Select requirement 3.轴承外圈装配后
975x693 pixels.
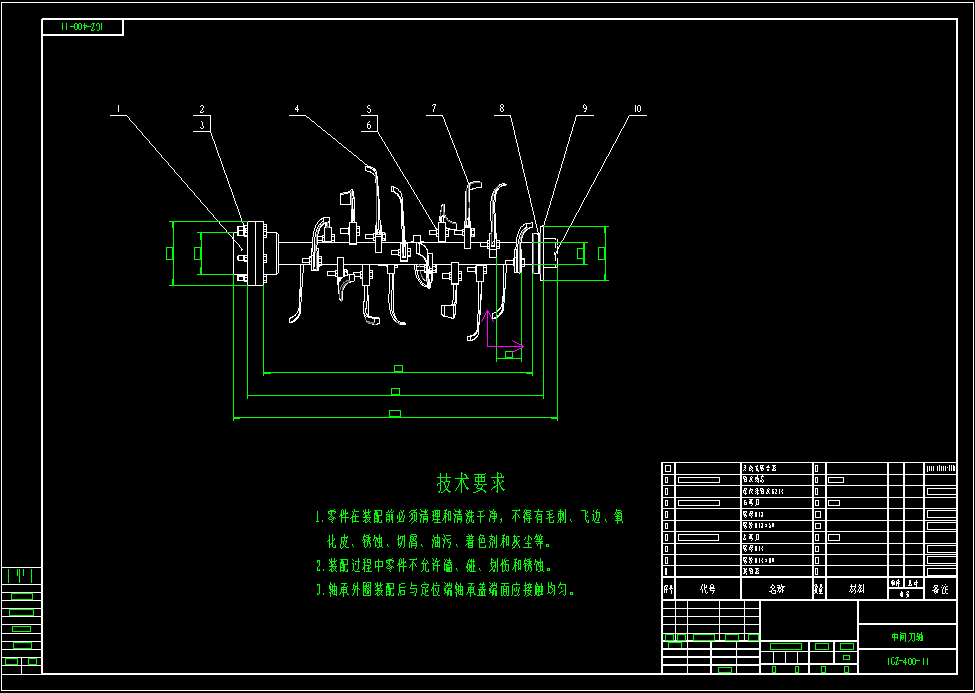[445, 590]
